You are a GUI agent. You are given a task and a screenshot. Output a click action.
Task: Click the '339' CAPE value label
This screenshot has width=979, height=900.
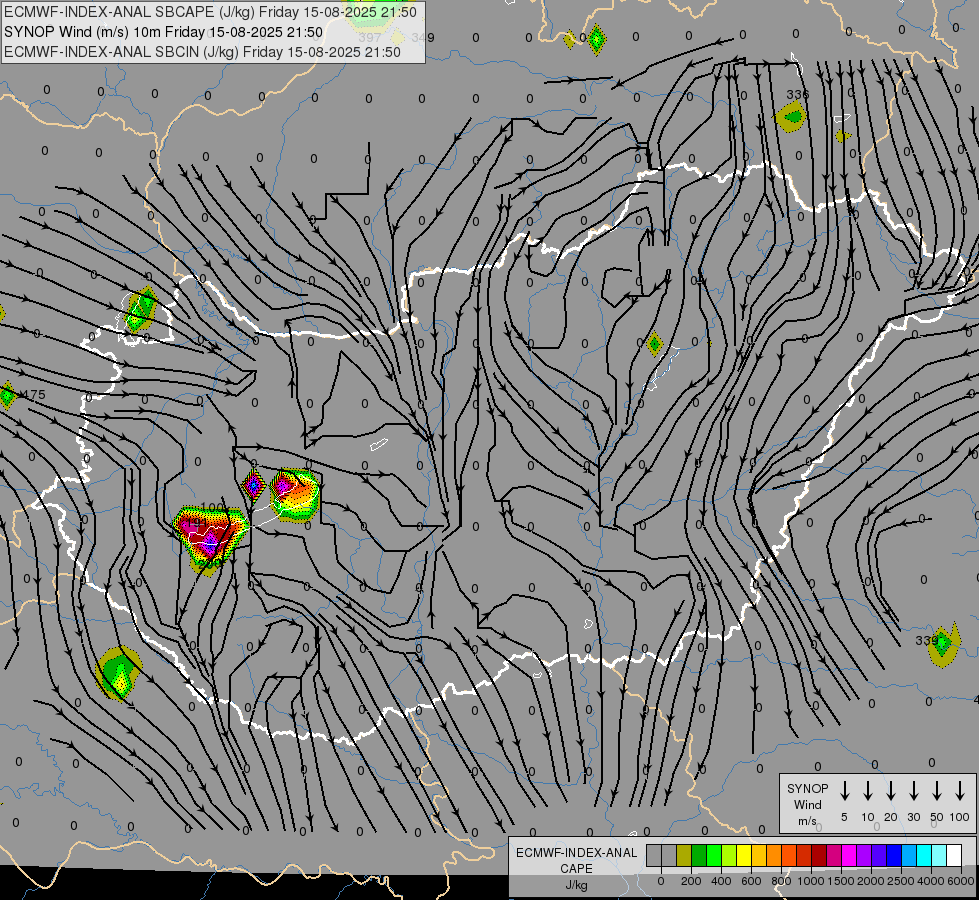927,640
